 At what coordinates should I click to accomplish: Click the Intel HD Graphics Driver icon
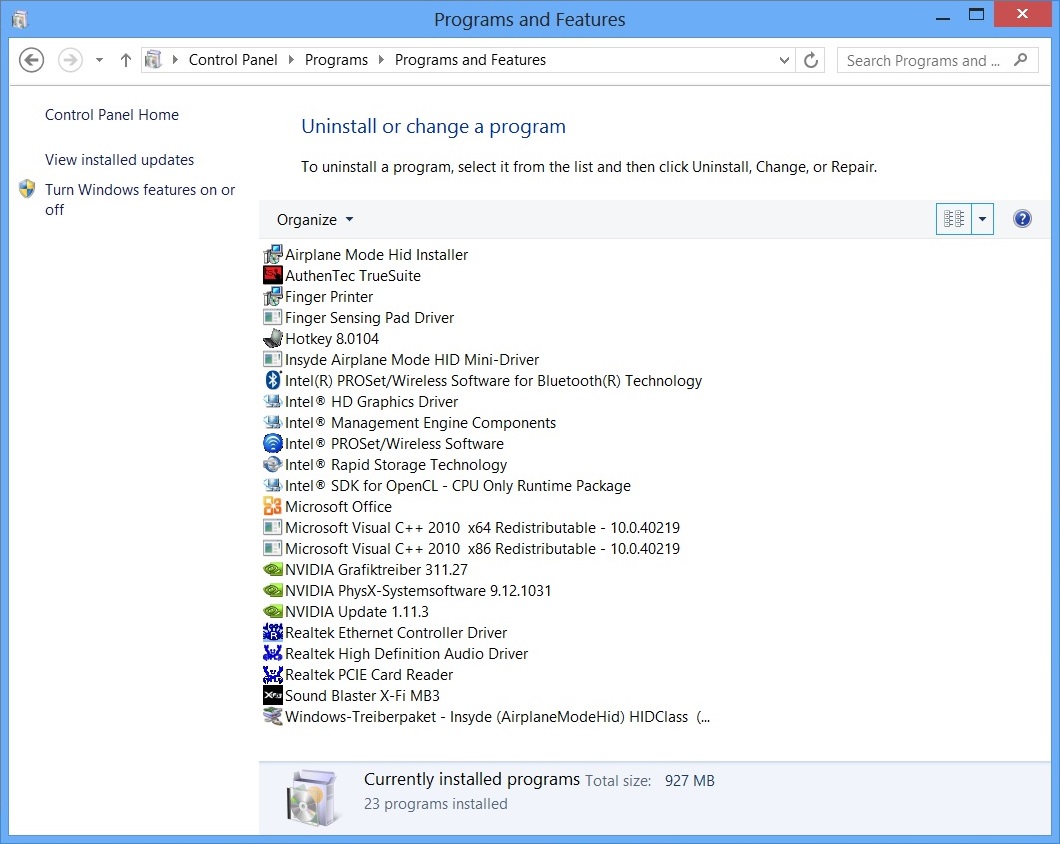(272, 401)
